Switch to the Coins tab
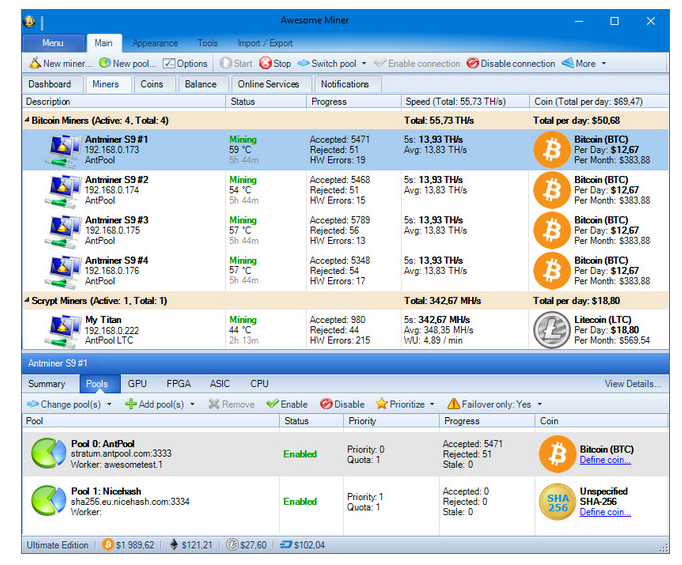The width and height of the screenshot is (682, 565). pos(151,84)
